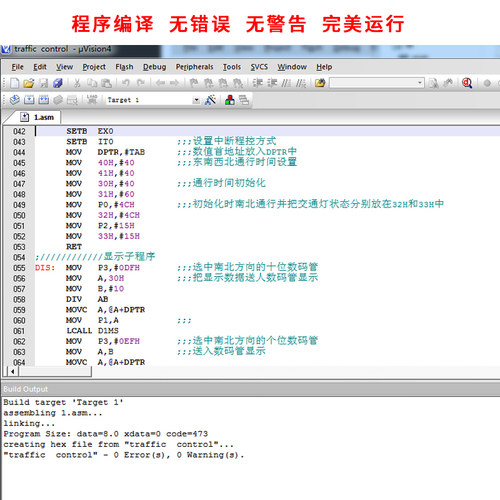Viewport: 500px width, 500px height.
Task: Click line number 042 in gutter
Action: coord(19,131)
